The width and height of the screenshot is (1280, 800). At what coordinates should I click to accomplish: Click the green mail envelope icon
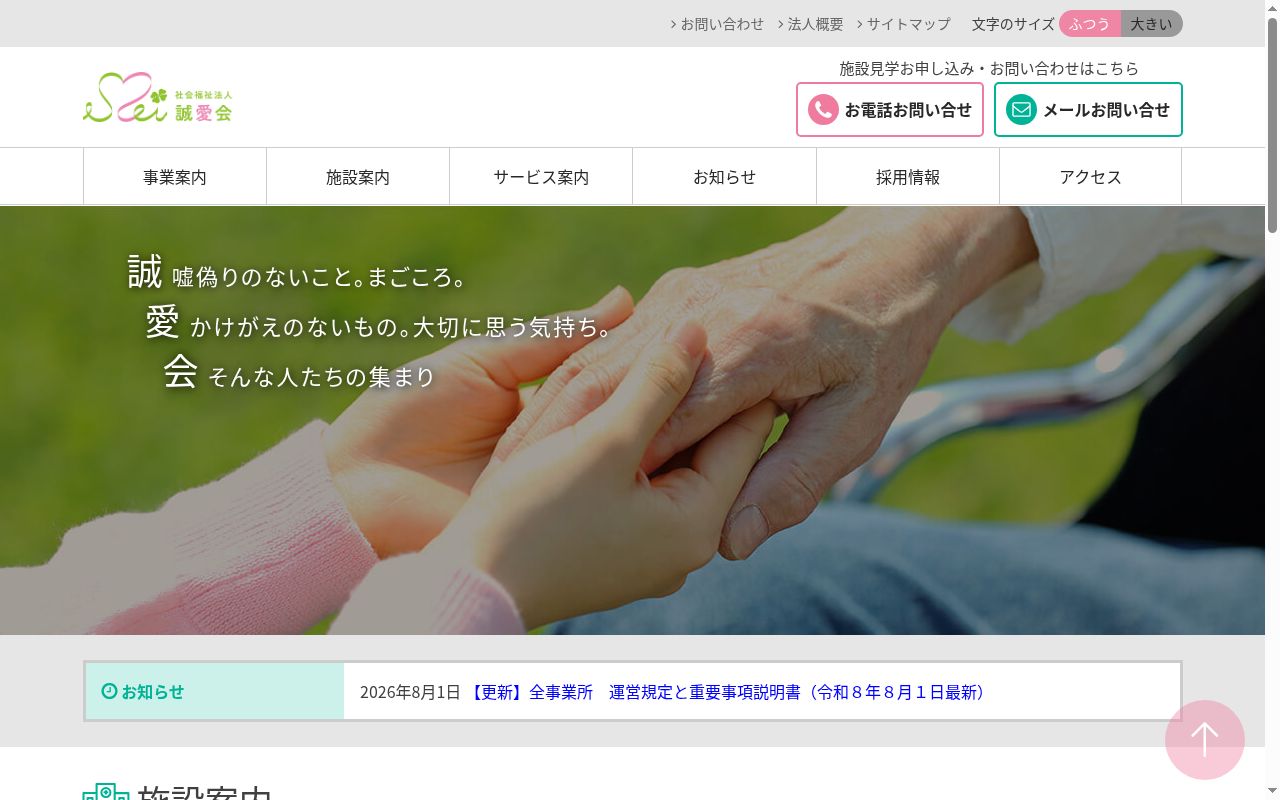[1021, 110]
